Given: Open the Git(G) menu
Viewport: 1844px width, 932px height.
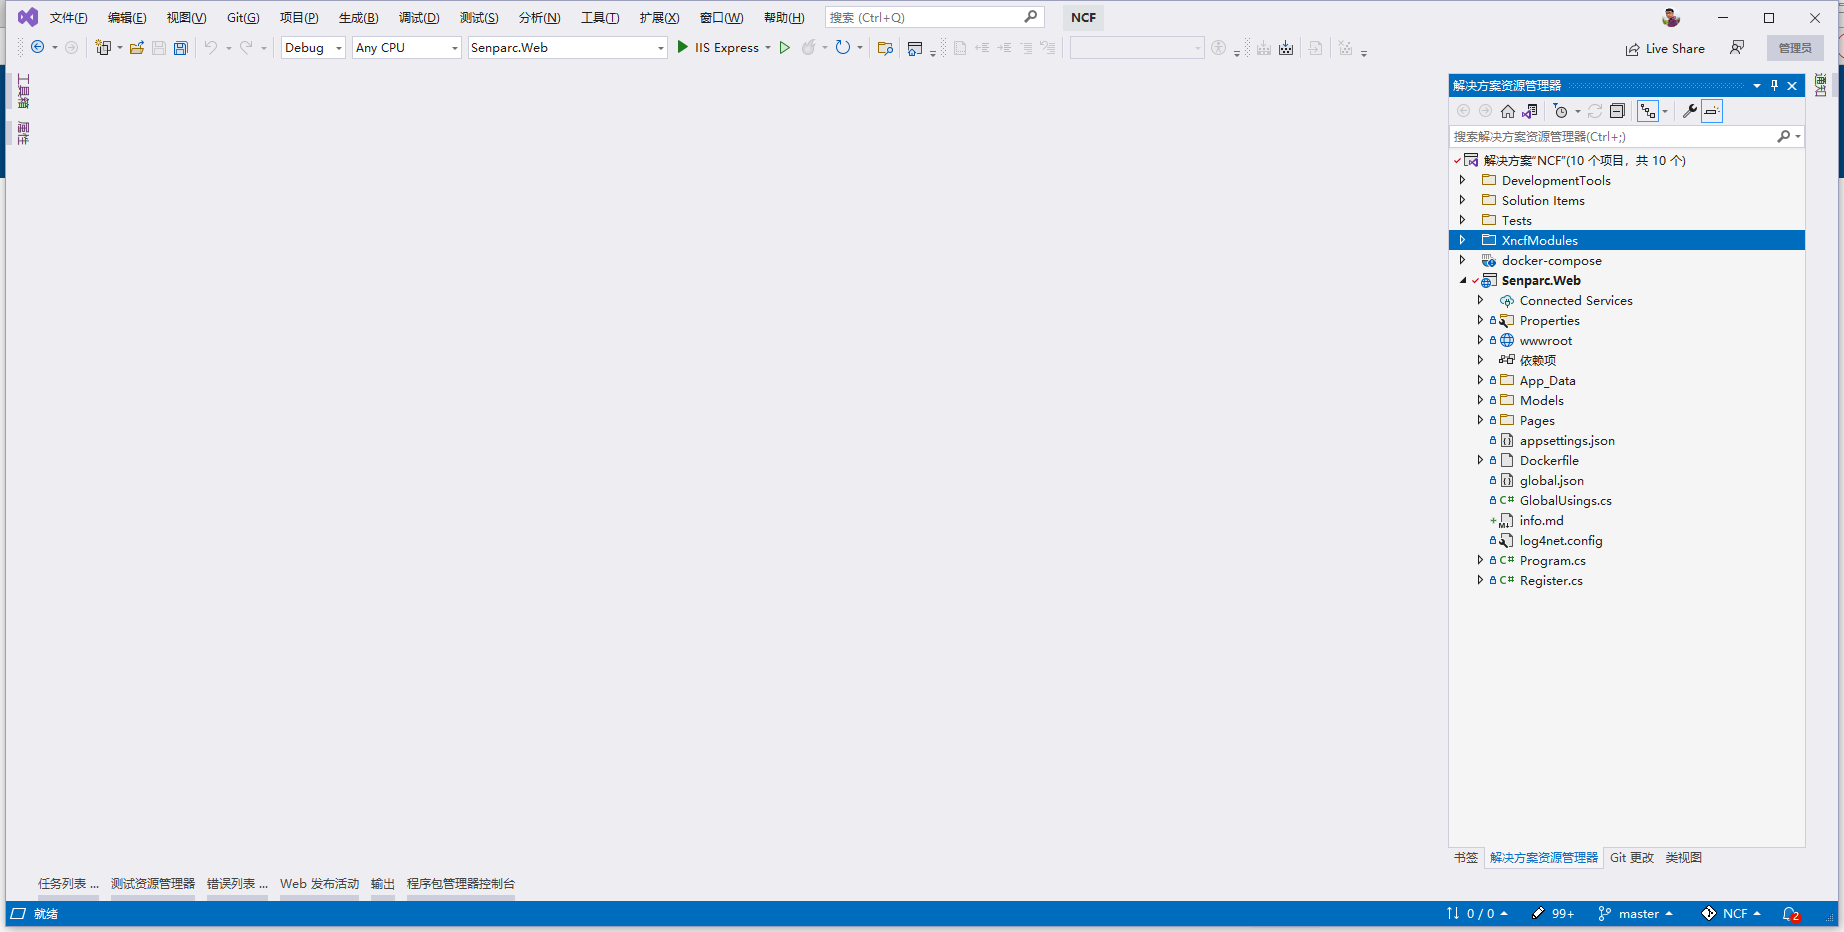Looking at the screenshot, I should 243,17.
